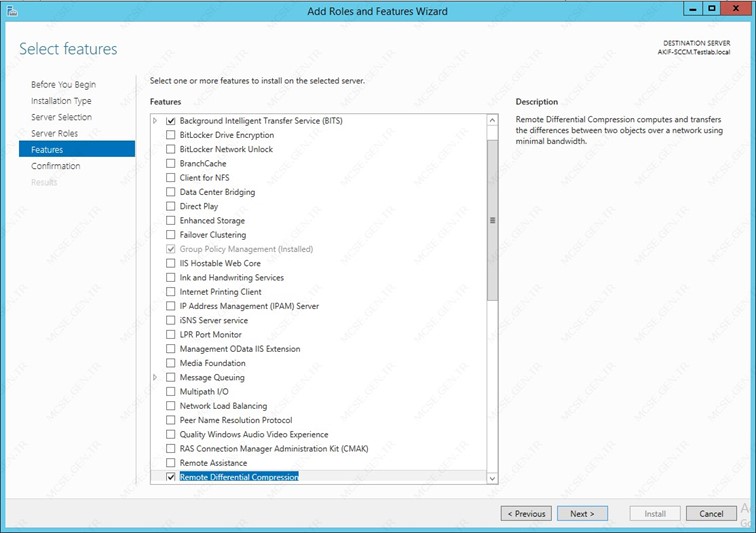
Task: Check Data Center Bridging checkbox
Action: click(x=170, y=192)
